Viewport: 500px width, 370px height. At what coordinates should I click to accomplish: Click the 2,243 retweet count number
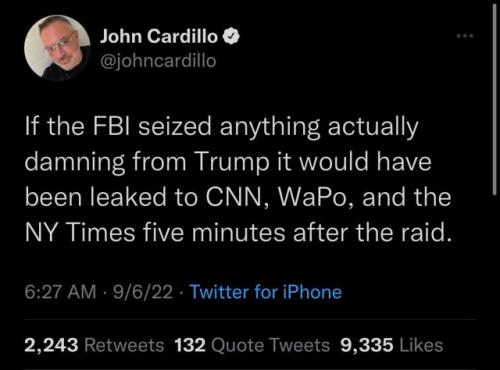[51, 345]
